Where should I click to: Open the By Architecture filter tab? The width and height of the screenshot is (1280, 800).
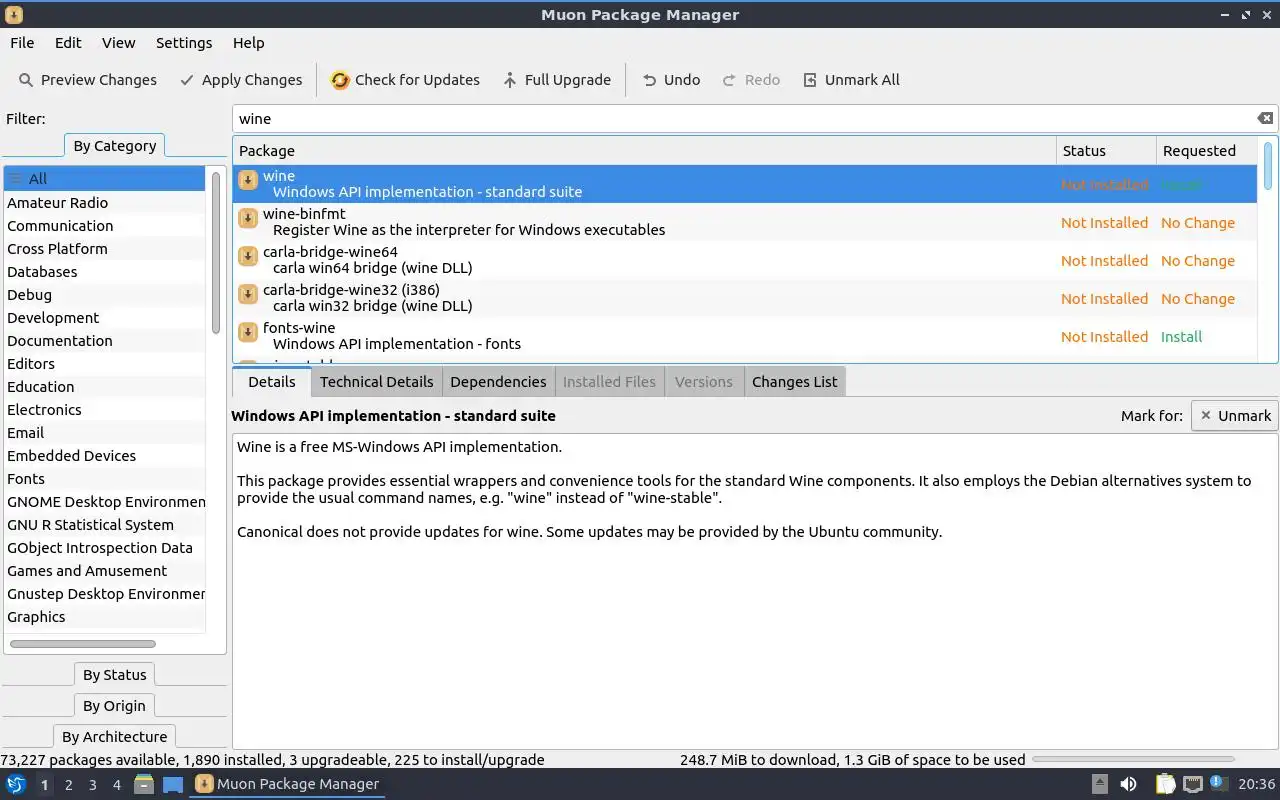115,737
